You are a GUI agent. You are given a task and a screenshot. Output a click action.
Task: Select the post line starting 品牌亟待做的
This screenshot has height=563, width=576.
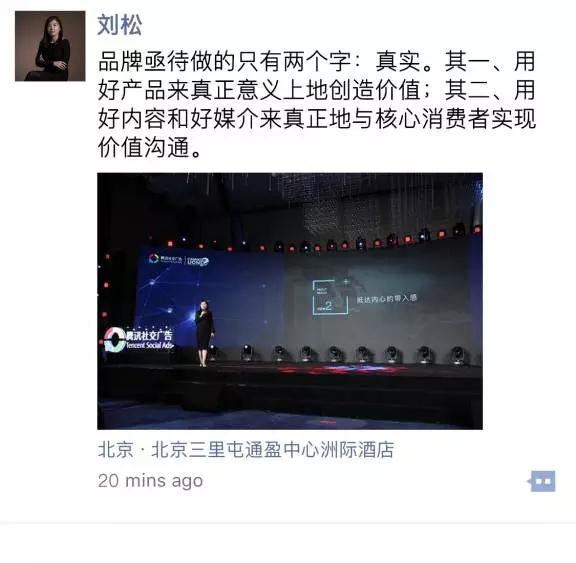click(316, 61)
